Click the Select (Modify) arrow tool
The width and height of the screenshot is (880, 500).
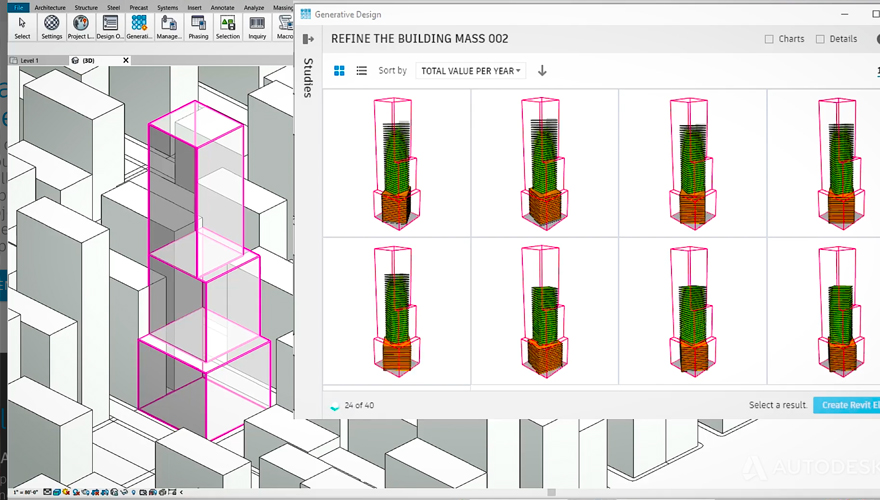(22, 27)
